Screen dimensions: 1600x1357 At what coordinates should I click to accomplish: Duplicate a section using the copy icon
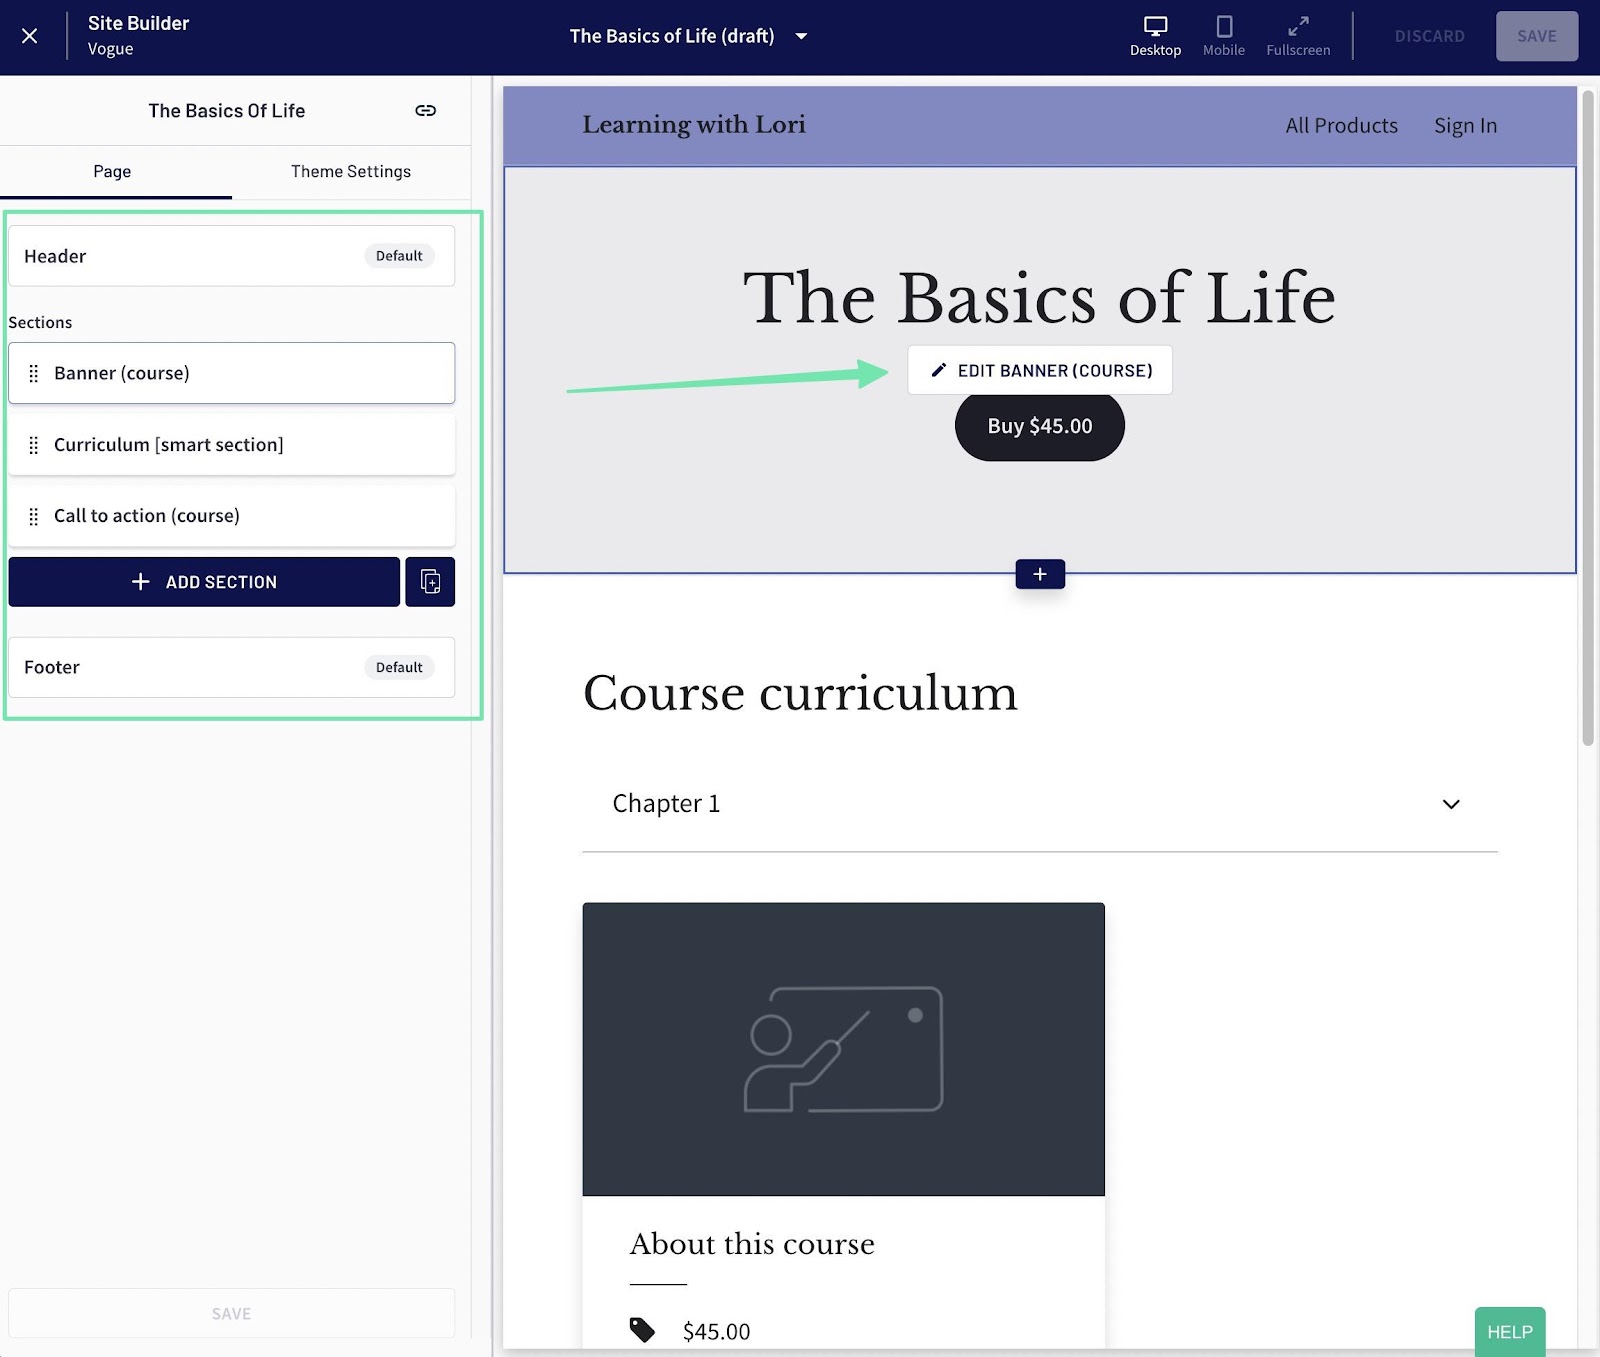(430, 581)
